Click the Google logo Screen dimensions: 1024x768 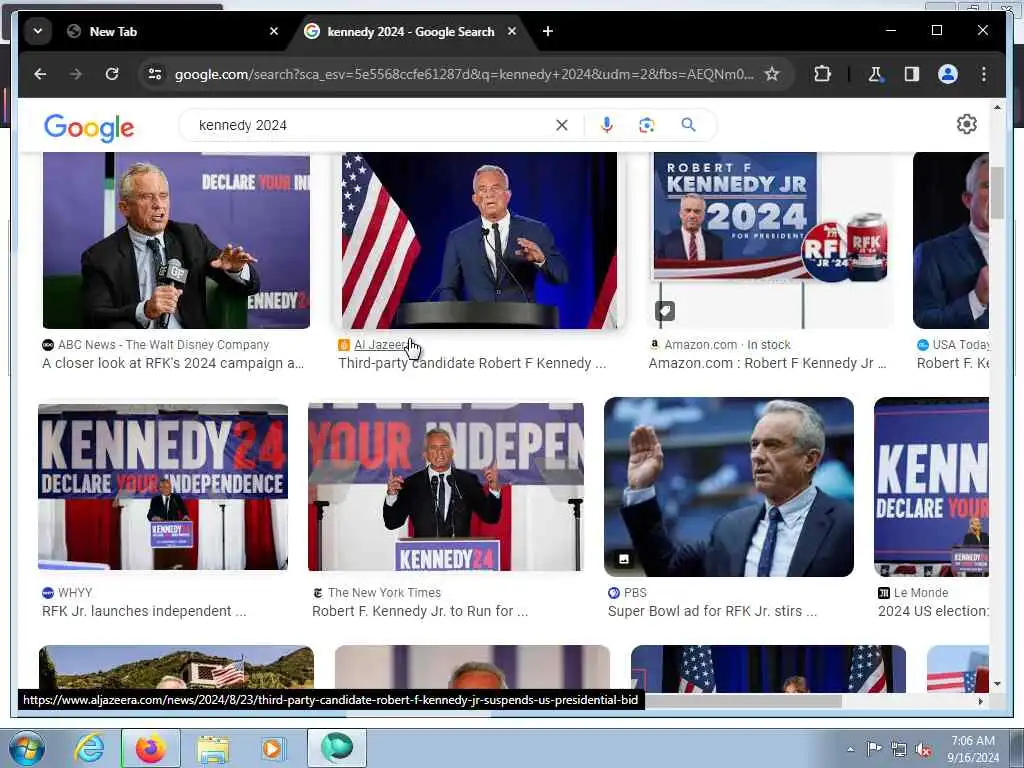(89, 127)
